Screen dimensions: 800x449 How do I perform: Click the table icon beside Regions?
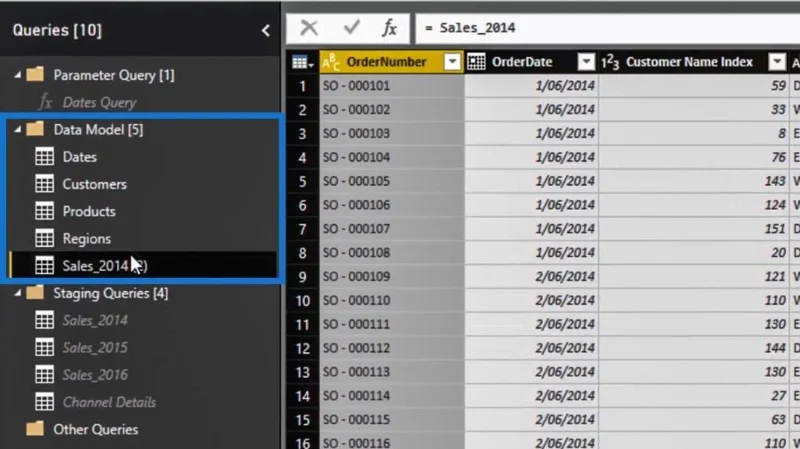click(x=44, y=238)
